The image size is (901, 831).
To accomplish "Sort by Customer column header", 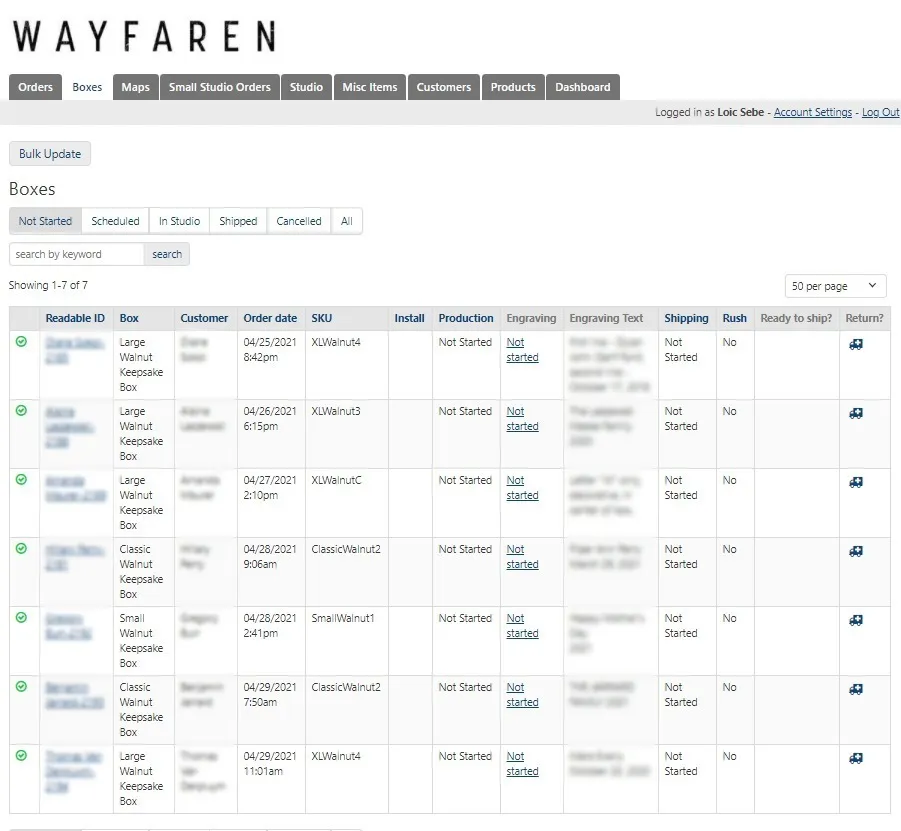I will [204, 318].
